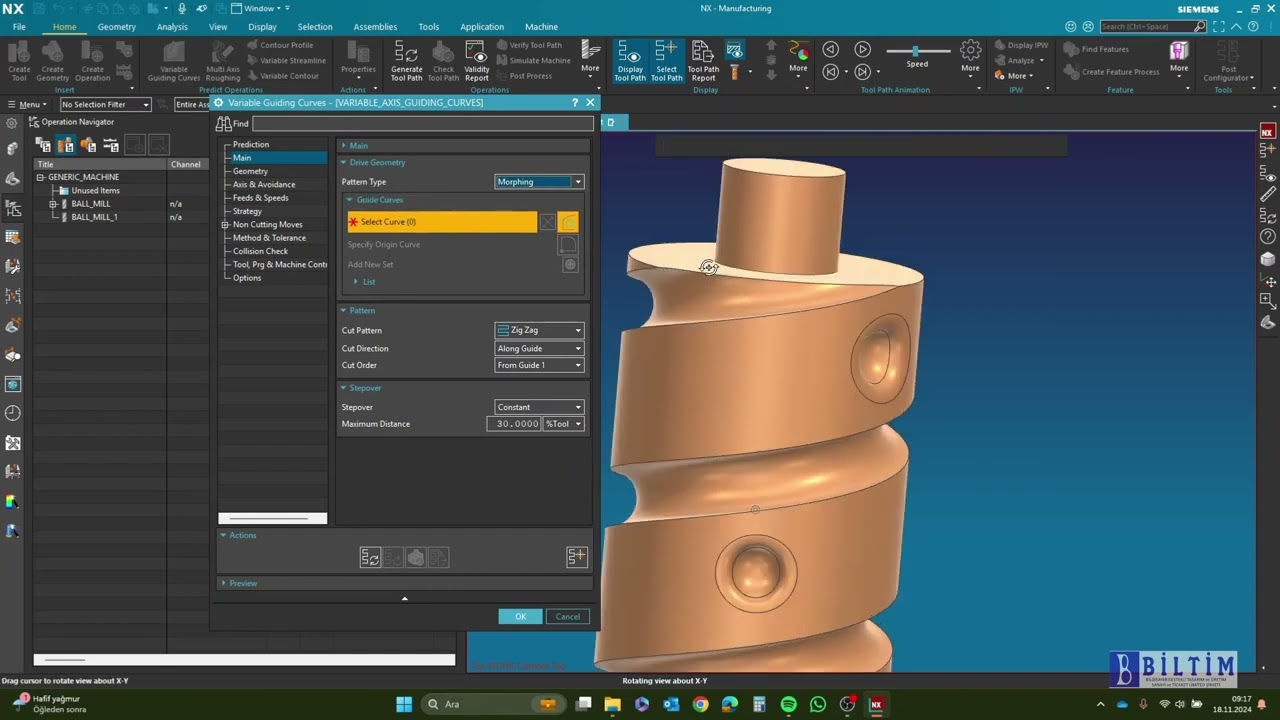Open the Stepover Constant dropdown
Image resolution: width=1280 pixels, height=720 pixels.
[x=539, y=407]
